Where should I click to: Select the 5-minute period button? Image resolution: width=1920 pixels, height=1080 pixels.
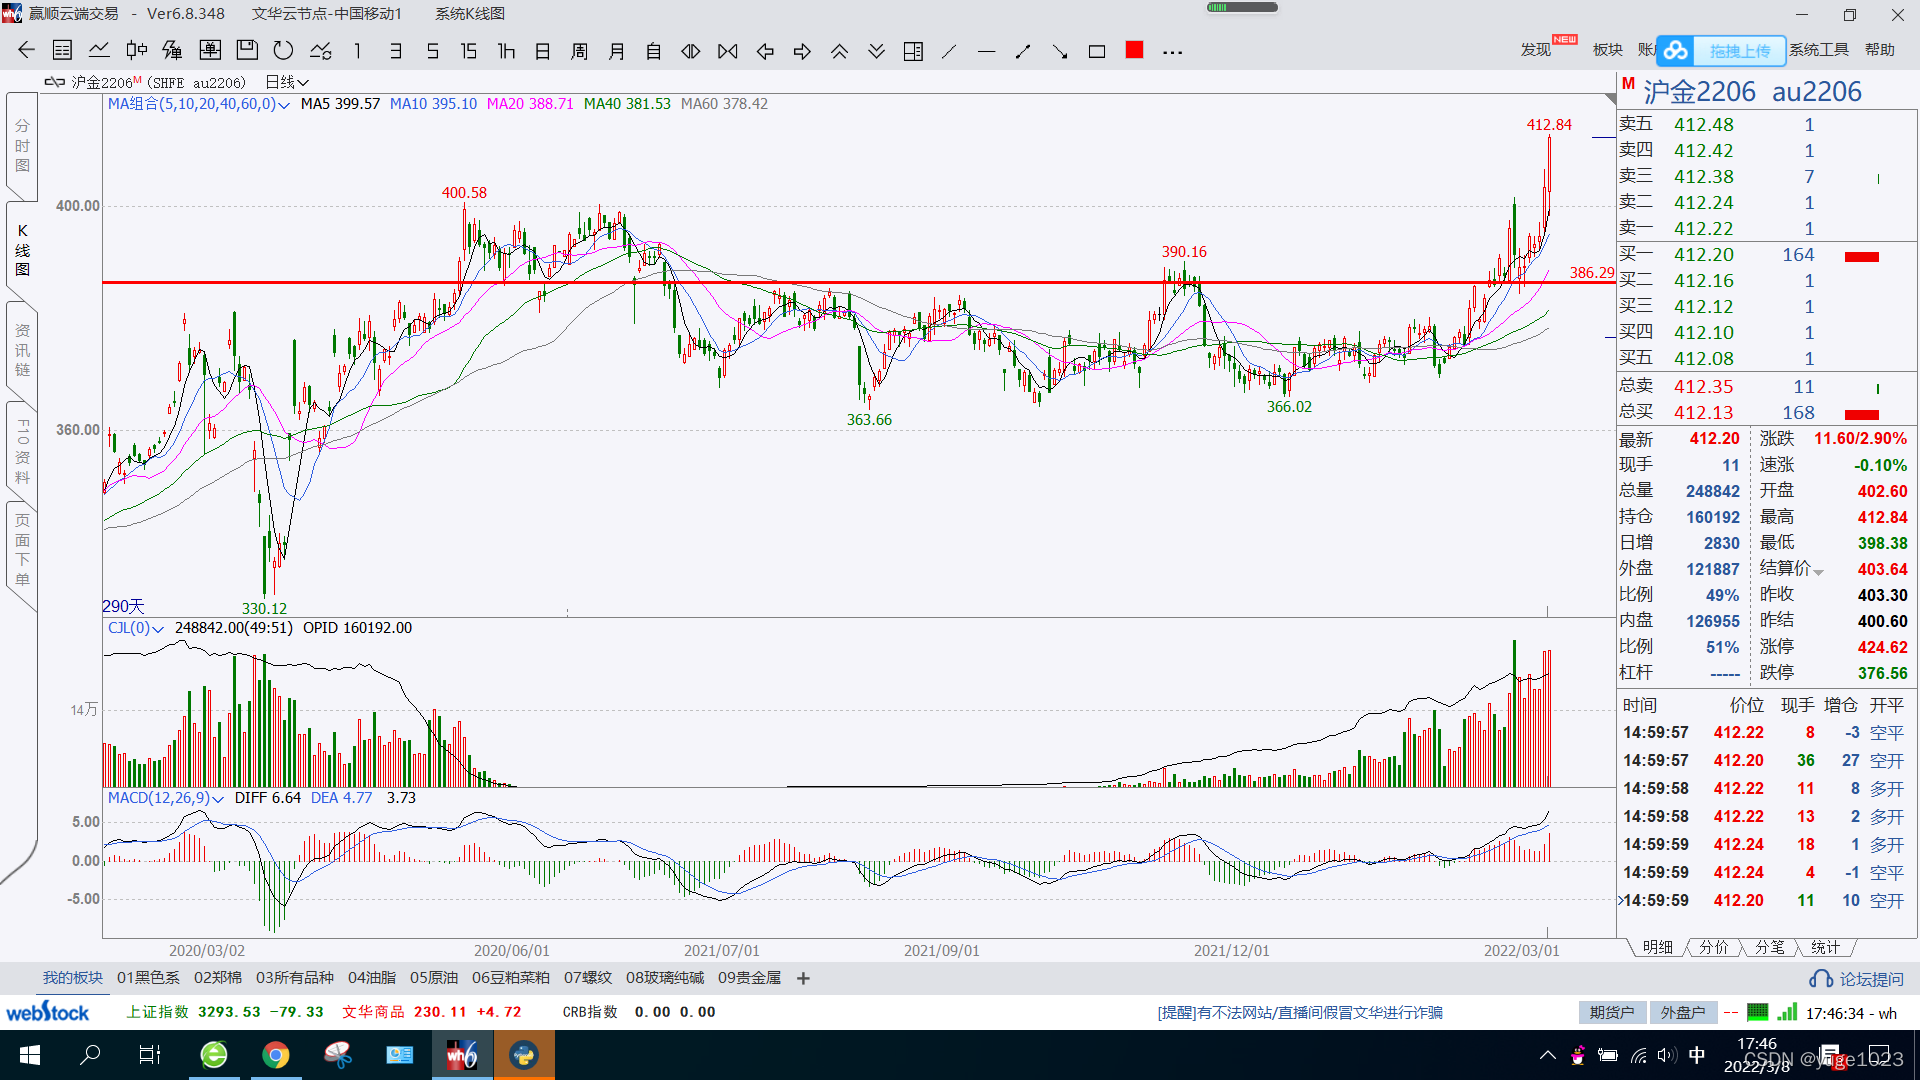pyautogui.click(x=432, y=51)
